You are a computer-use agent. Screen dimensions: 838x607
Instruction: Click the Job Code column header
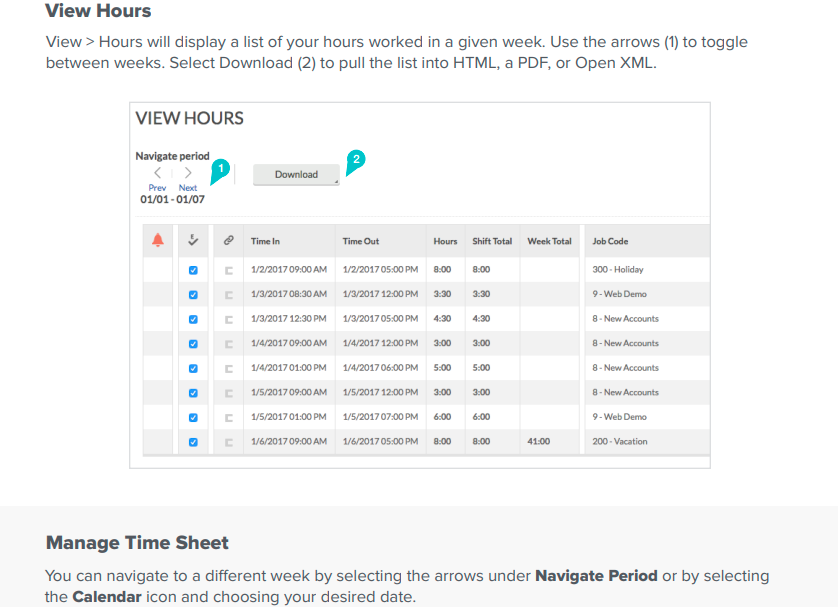(x=610, y=241)
